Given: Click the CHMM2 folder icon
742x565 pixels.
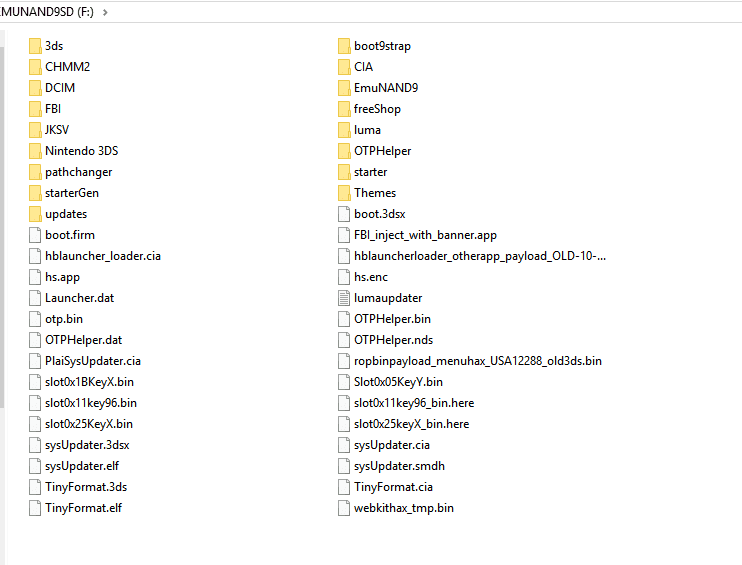Looking at the screenshot, I should point(35,67).
